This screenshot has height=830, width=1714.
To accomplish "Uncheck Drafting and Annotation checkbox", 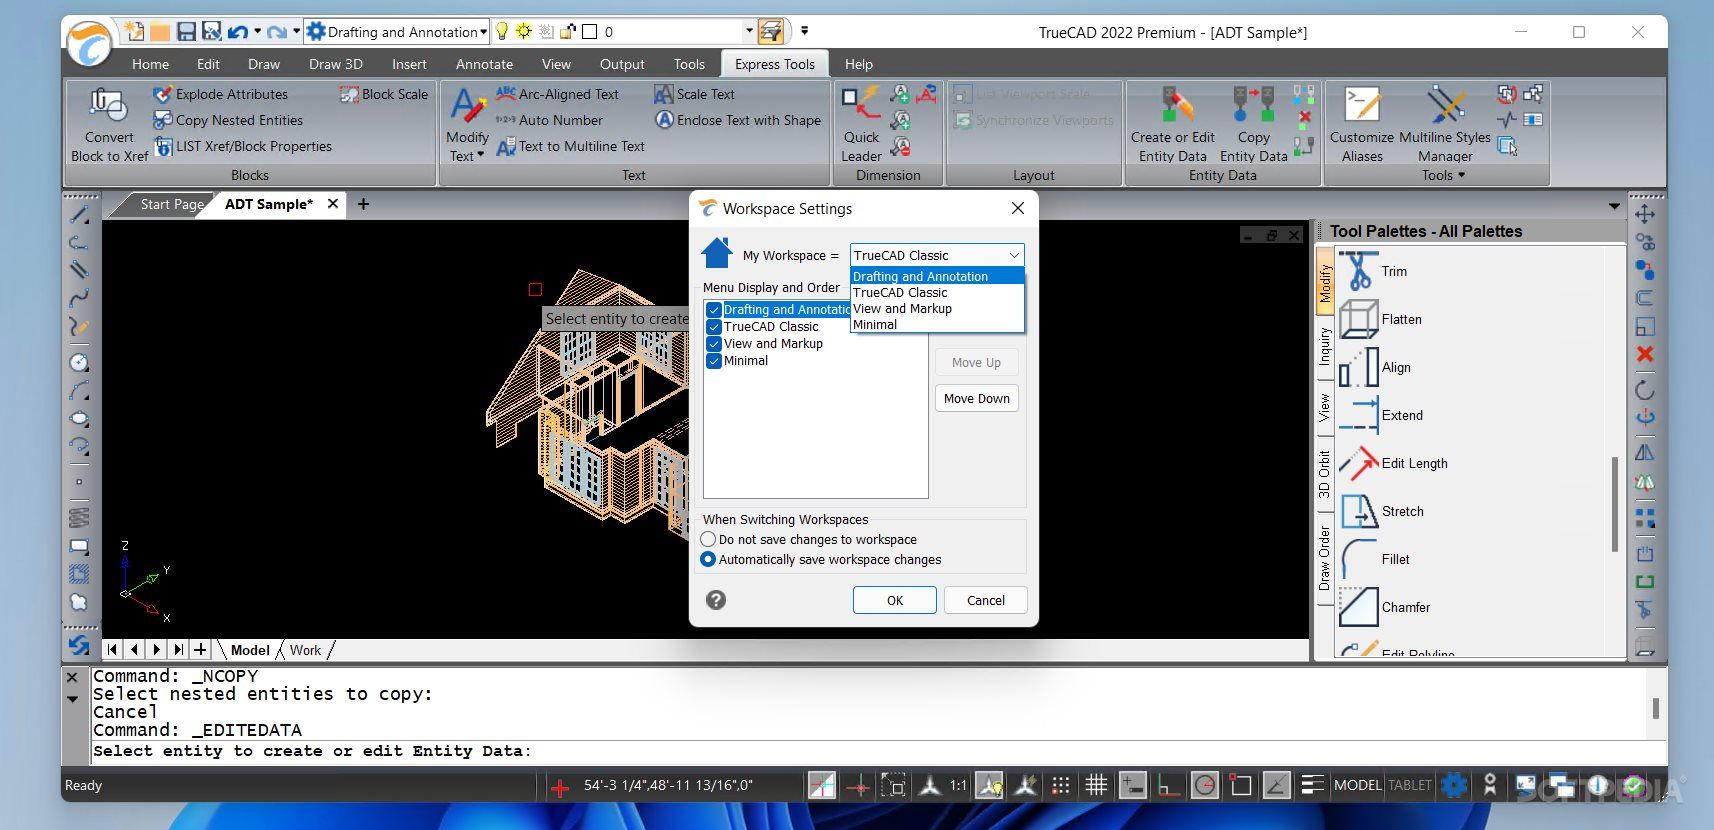I will 714,310.
